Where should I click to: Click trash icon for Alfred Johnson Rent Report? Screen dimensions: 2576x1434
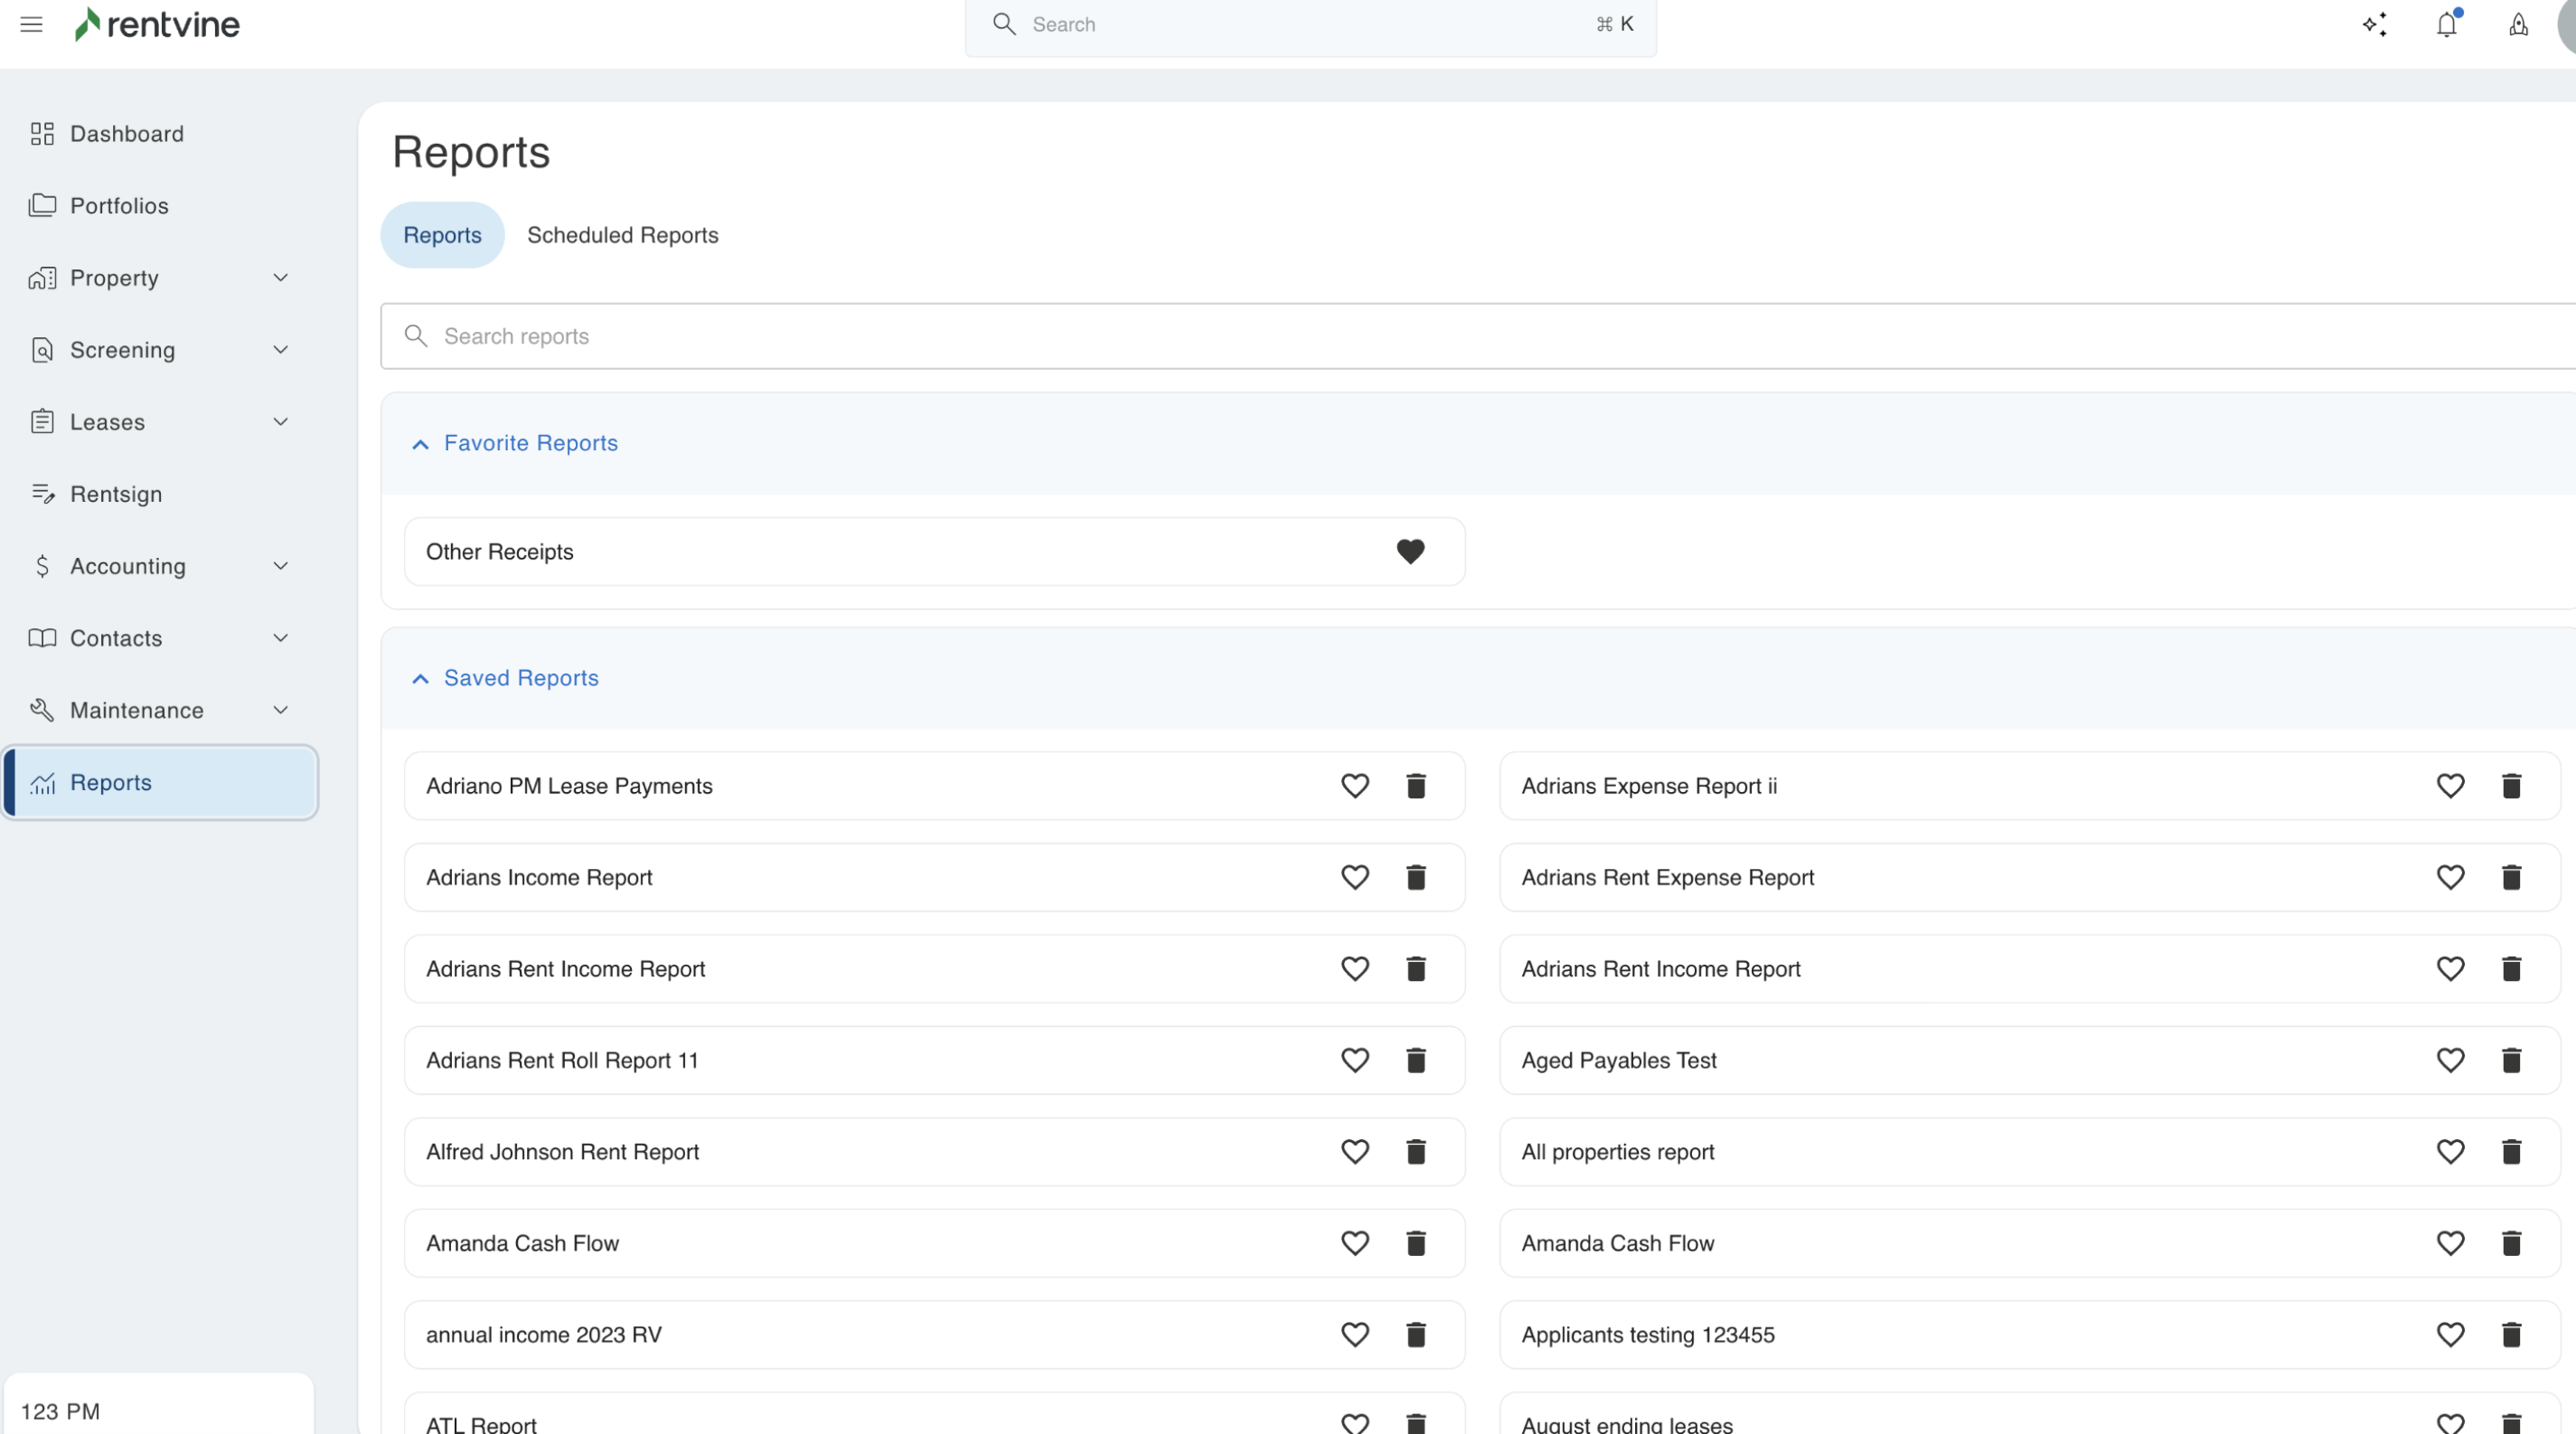[1415, 1152]
